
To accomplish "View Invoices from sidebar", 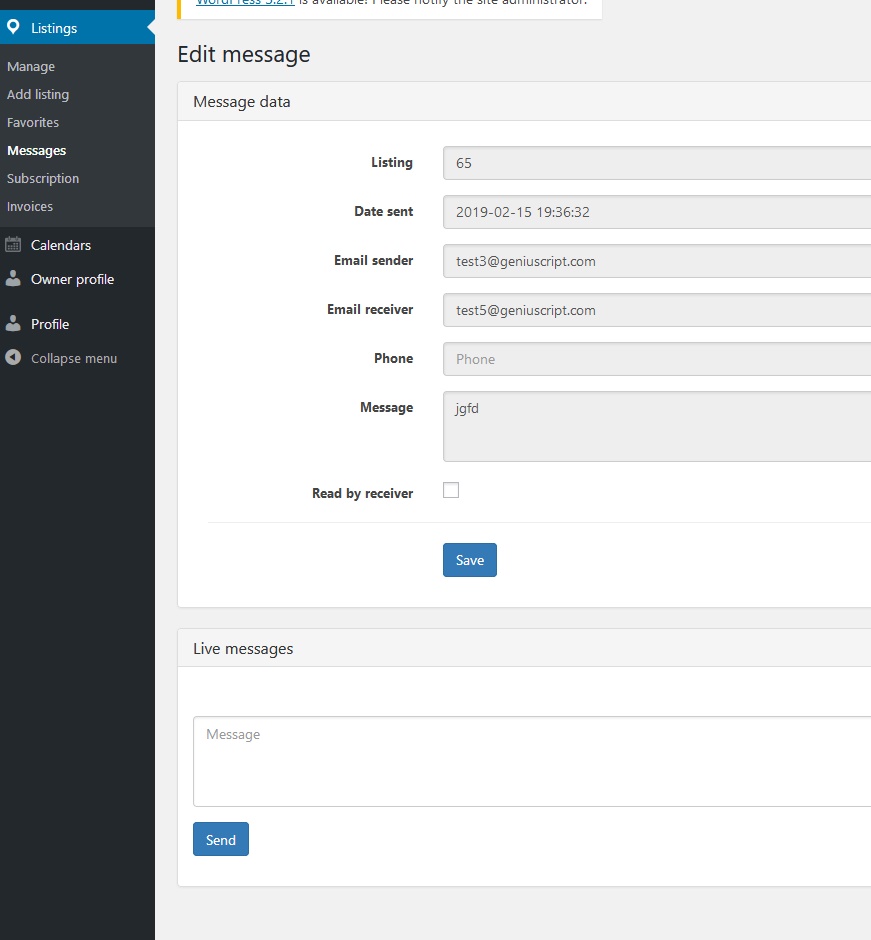I will (x=30, y=206).
